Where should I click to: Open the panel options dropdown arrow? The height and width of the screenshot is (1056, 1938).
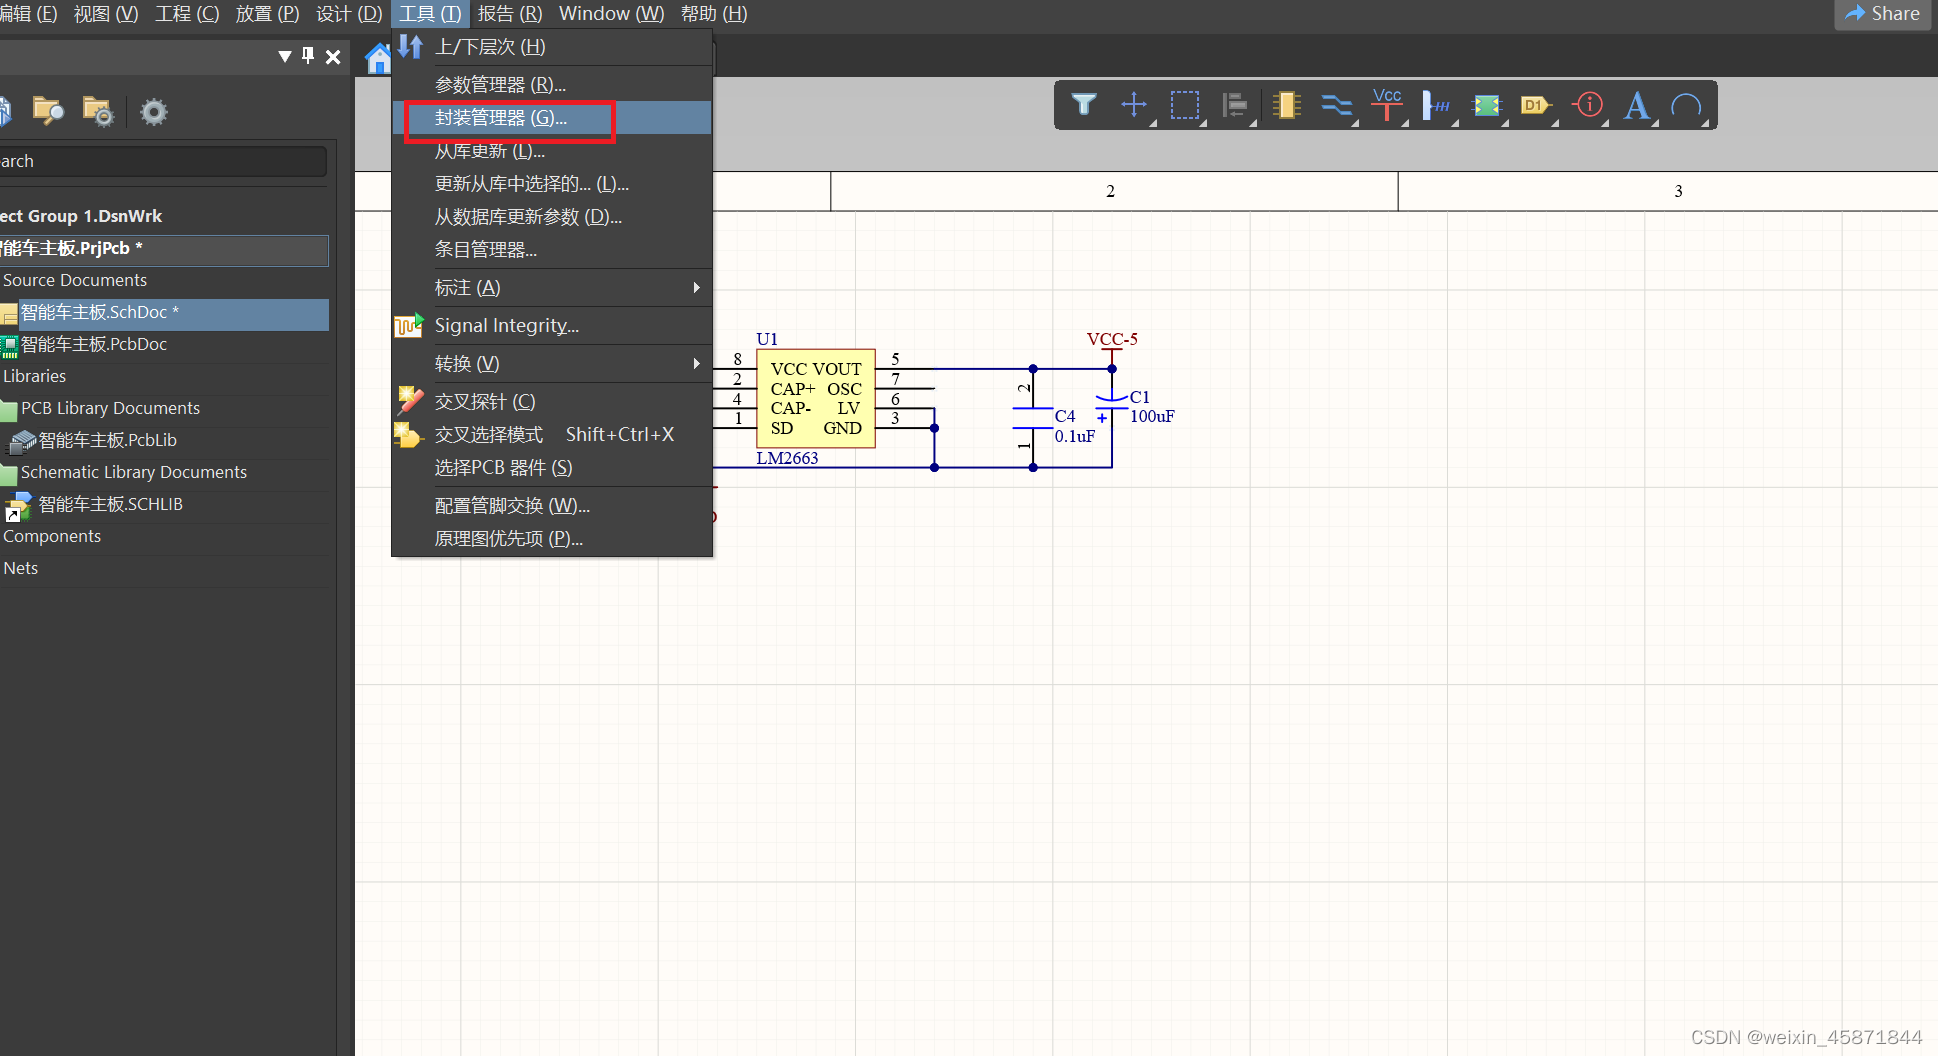285,56
